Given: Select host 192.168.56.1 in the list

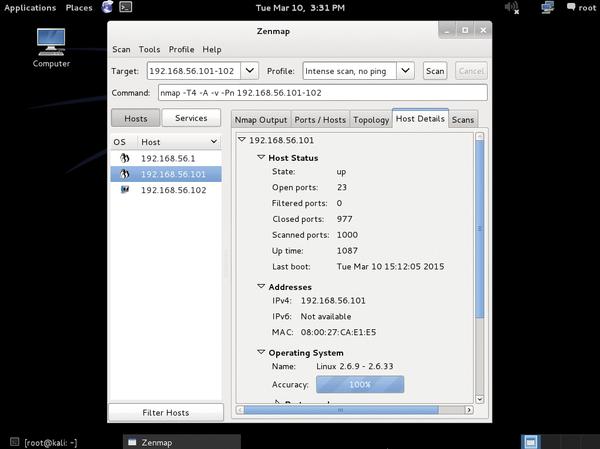Looking at the screenshot, I should (166, 158).
